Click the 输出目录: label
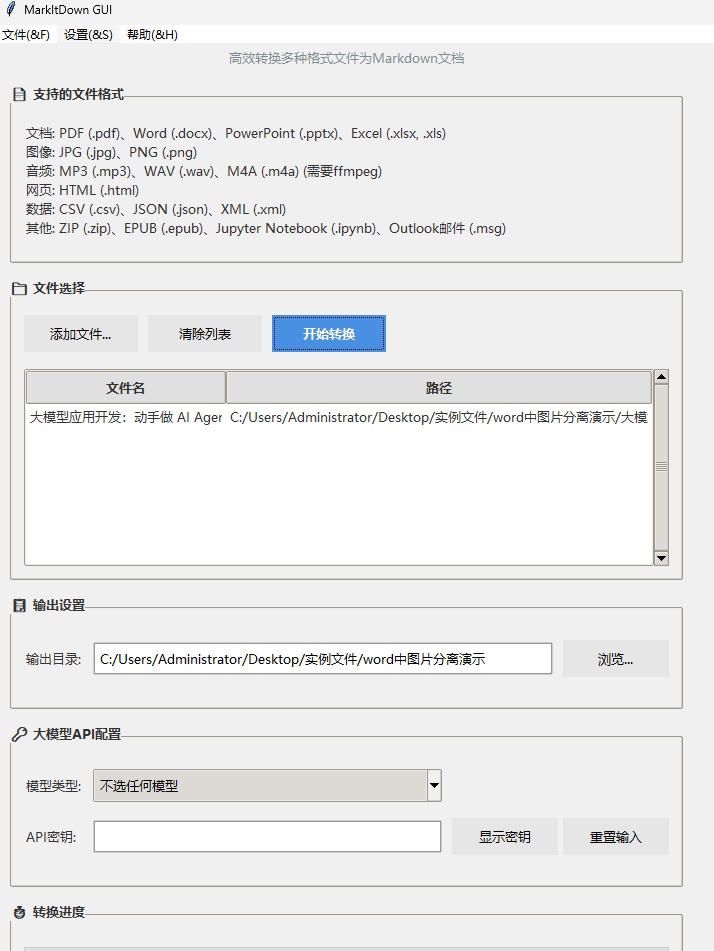The image size is (714, 951). click(x=53, y=659)
